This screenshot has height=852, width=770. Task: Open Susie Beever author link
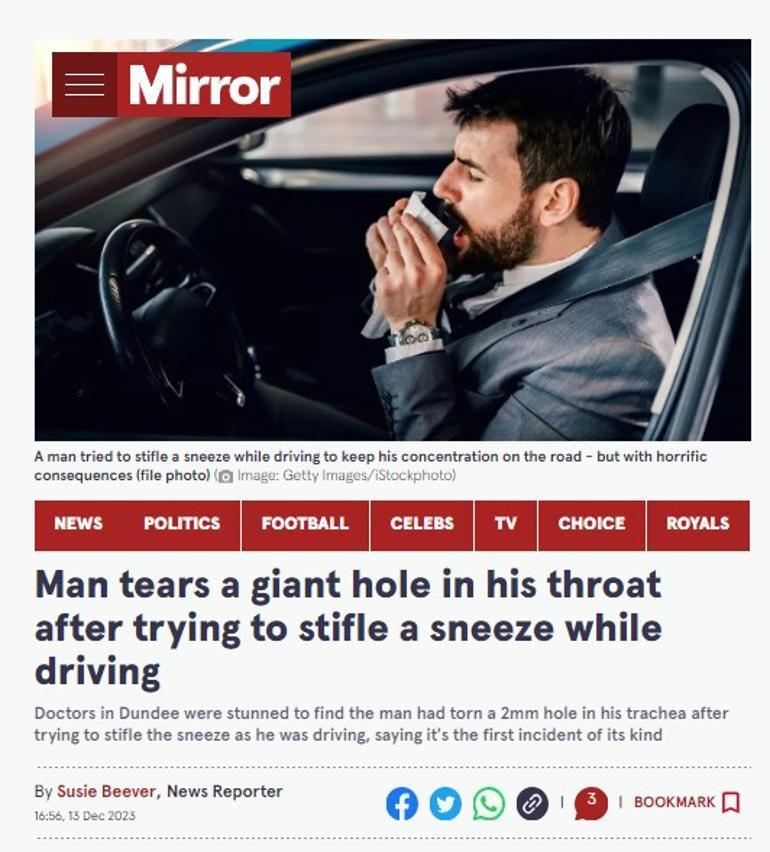click(x=106, y=791)
